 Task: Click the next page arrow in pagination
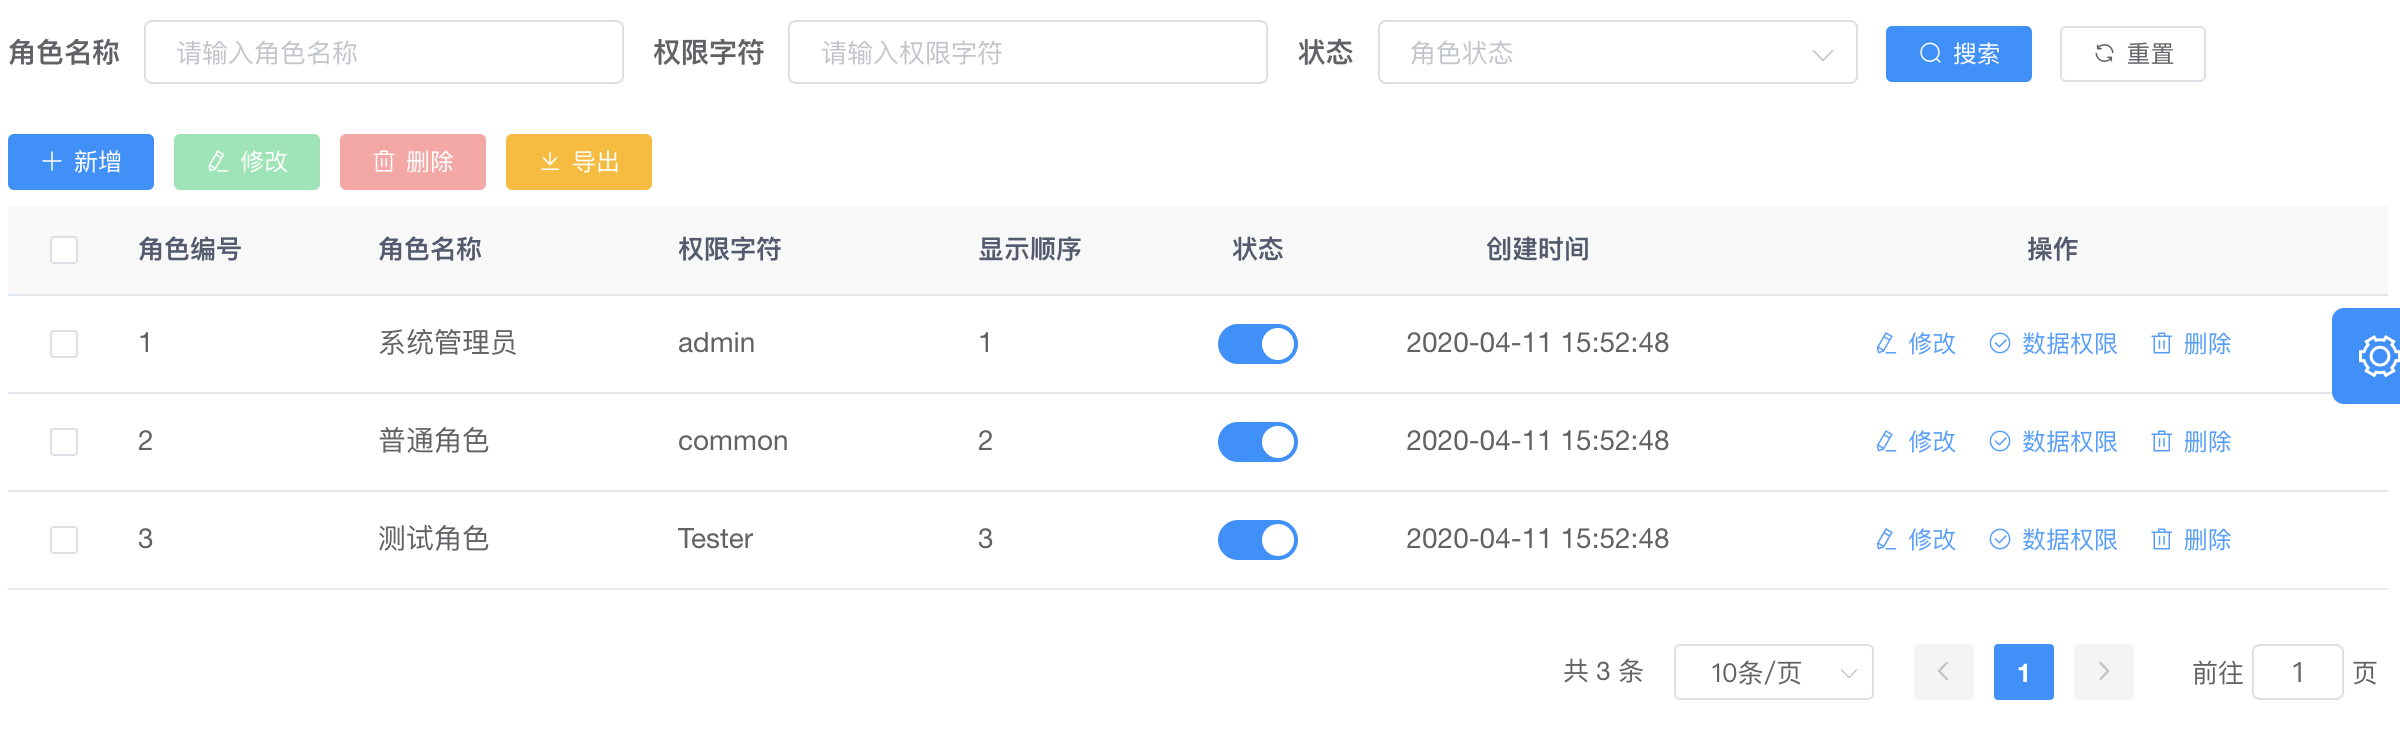click(2103, 672)
